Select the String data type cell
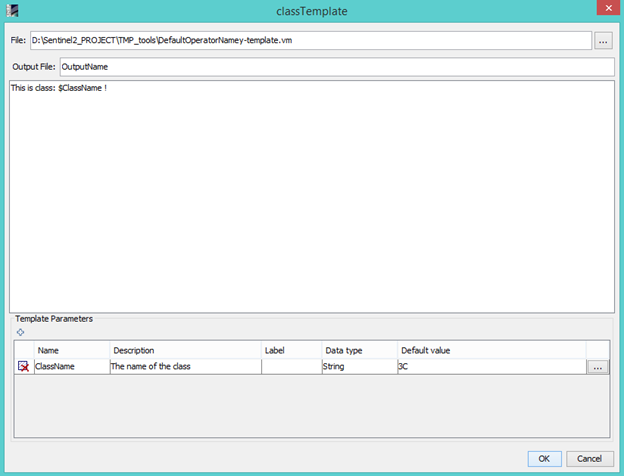The image size is (624, 476). pyautogui.click(x=357, y=367)
